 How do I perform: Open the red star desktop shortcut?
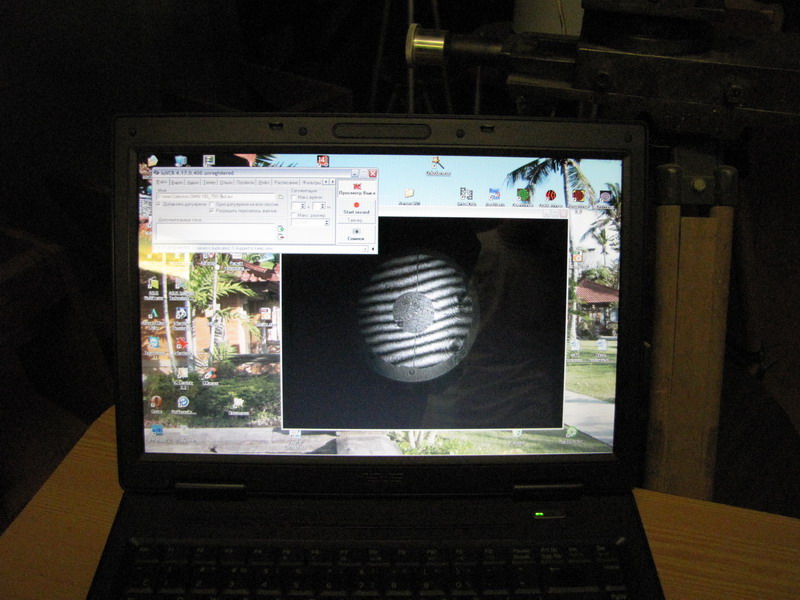pos(182,344)
